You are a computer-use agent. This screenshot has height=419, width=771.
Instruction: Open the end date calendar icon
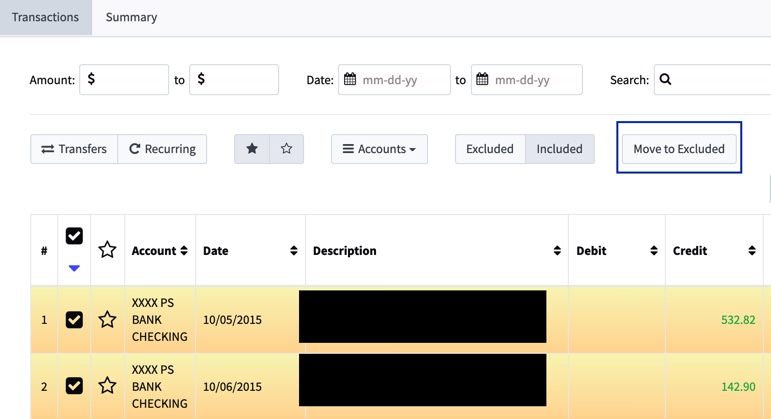(x=482, y=79)
